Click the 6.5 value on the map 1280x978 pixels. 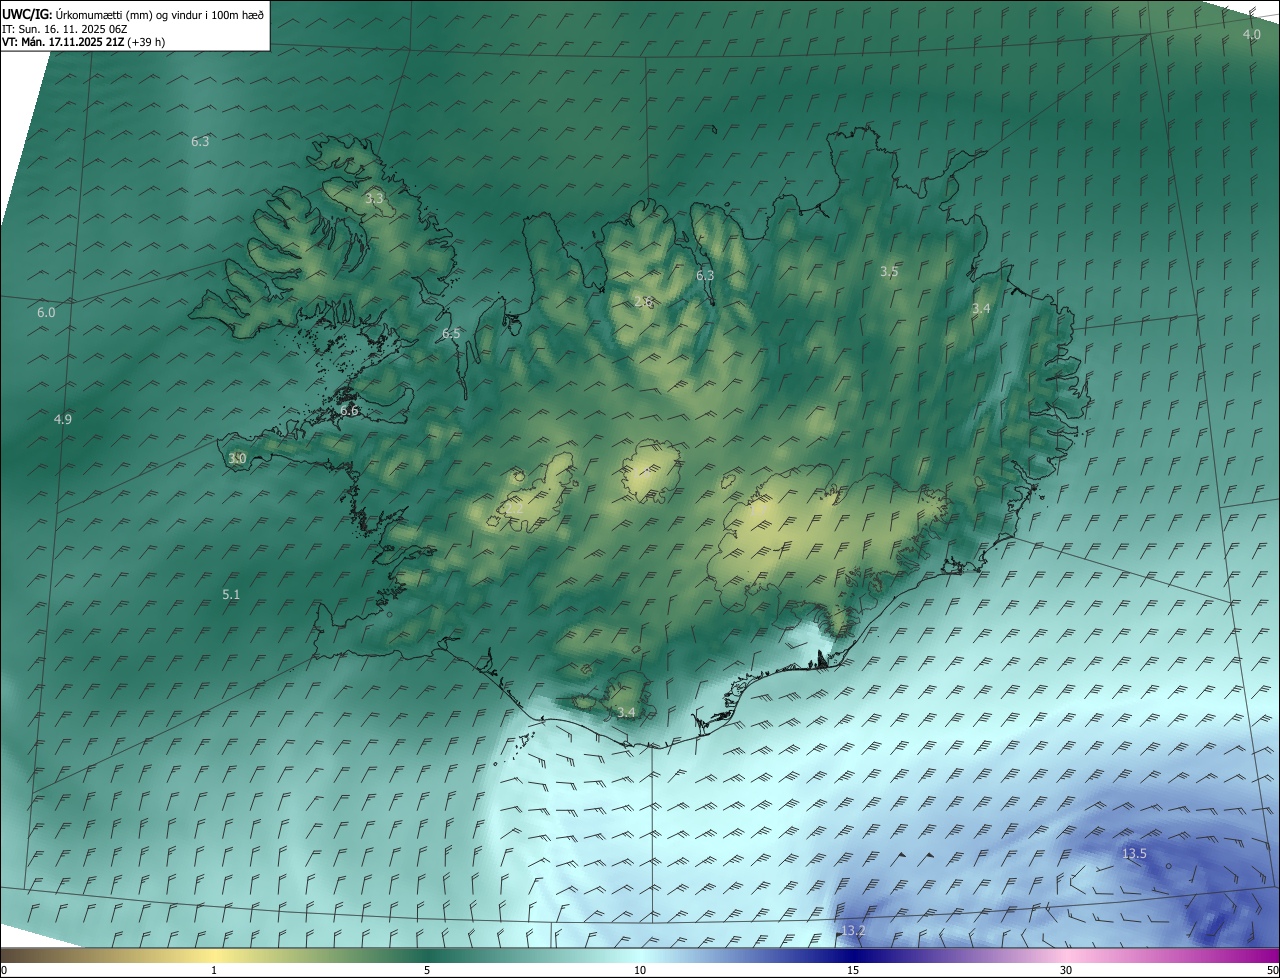point(451,333)
